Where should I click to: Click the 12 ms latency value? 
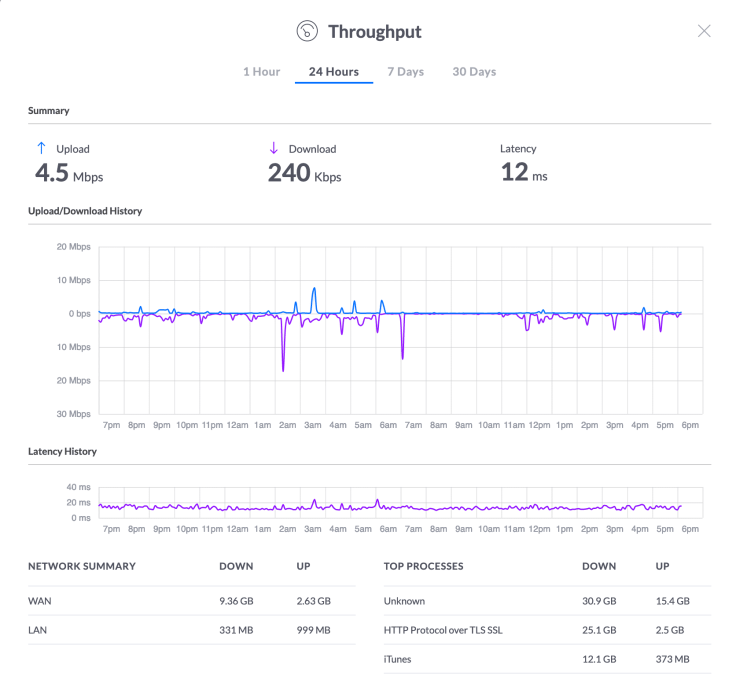pyautogui.click(x=524, y=172)
